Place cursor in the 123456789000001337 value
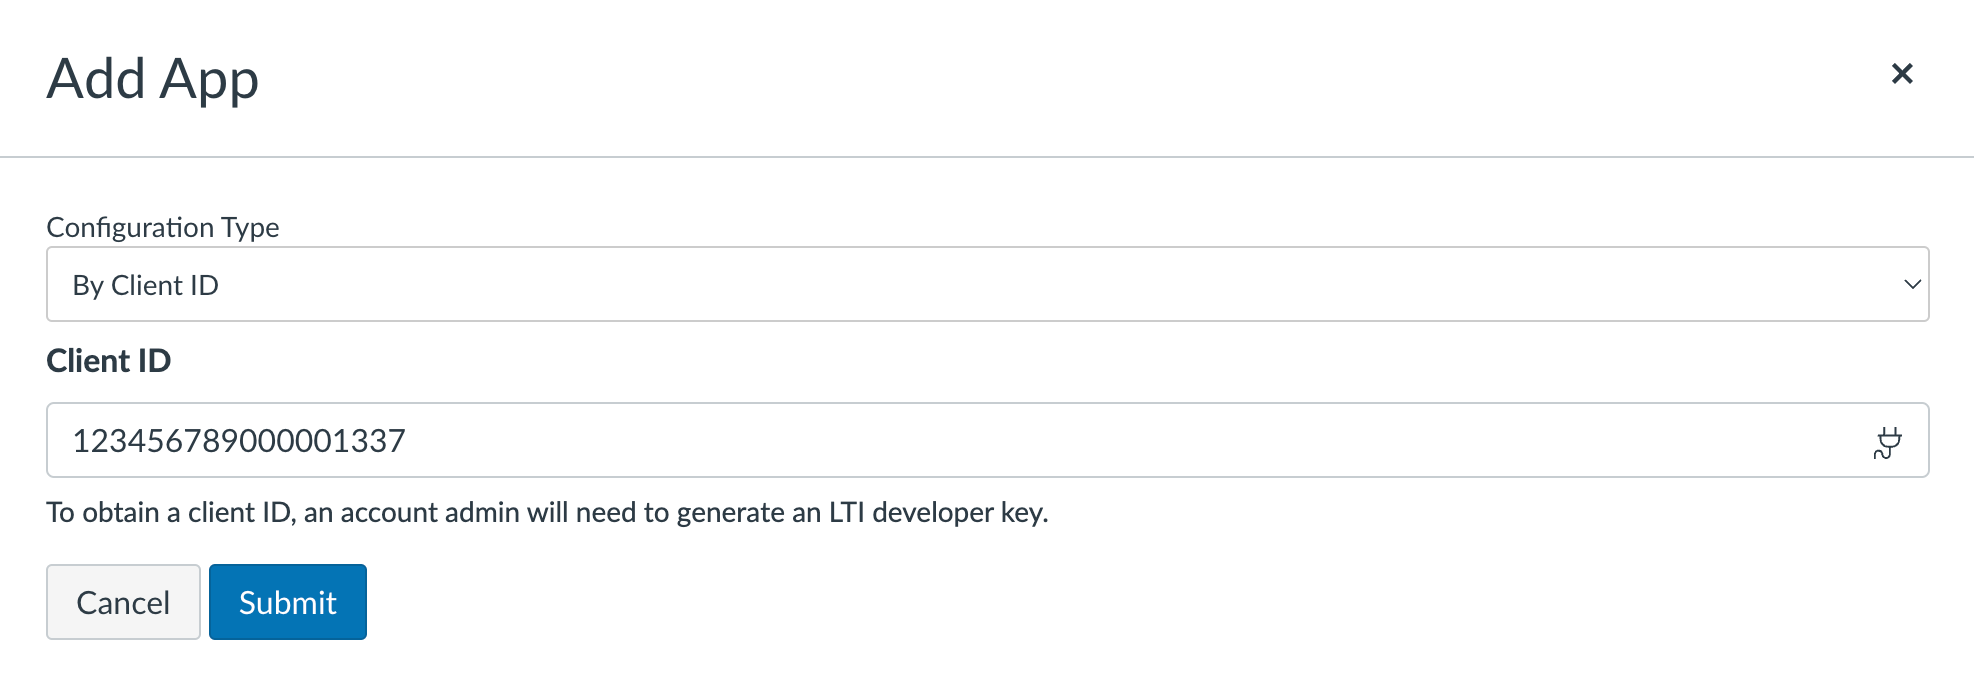 [239, 441]
